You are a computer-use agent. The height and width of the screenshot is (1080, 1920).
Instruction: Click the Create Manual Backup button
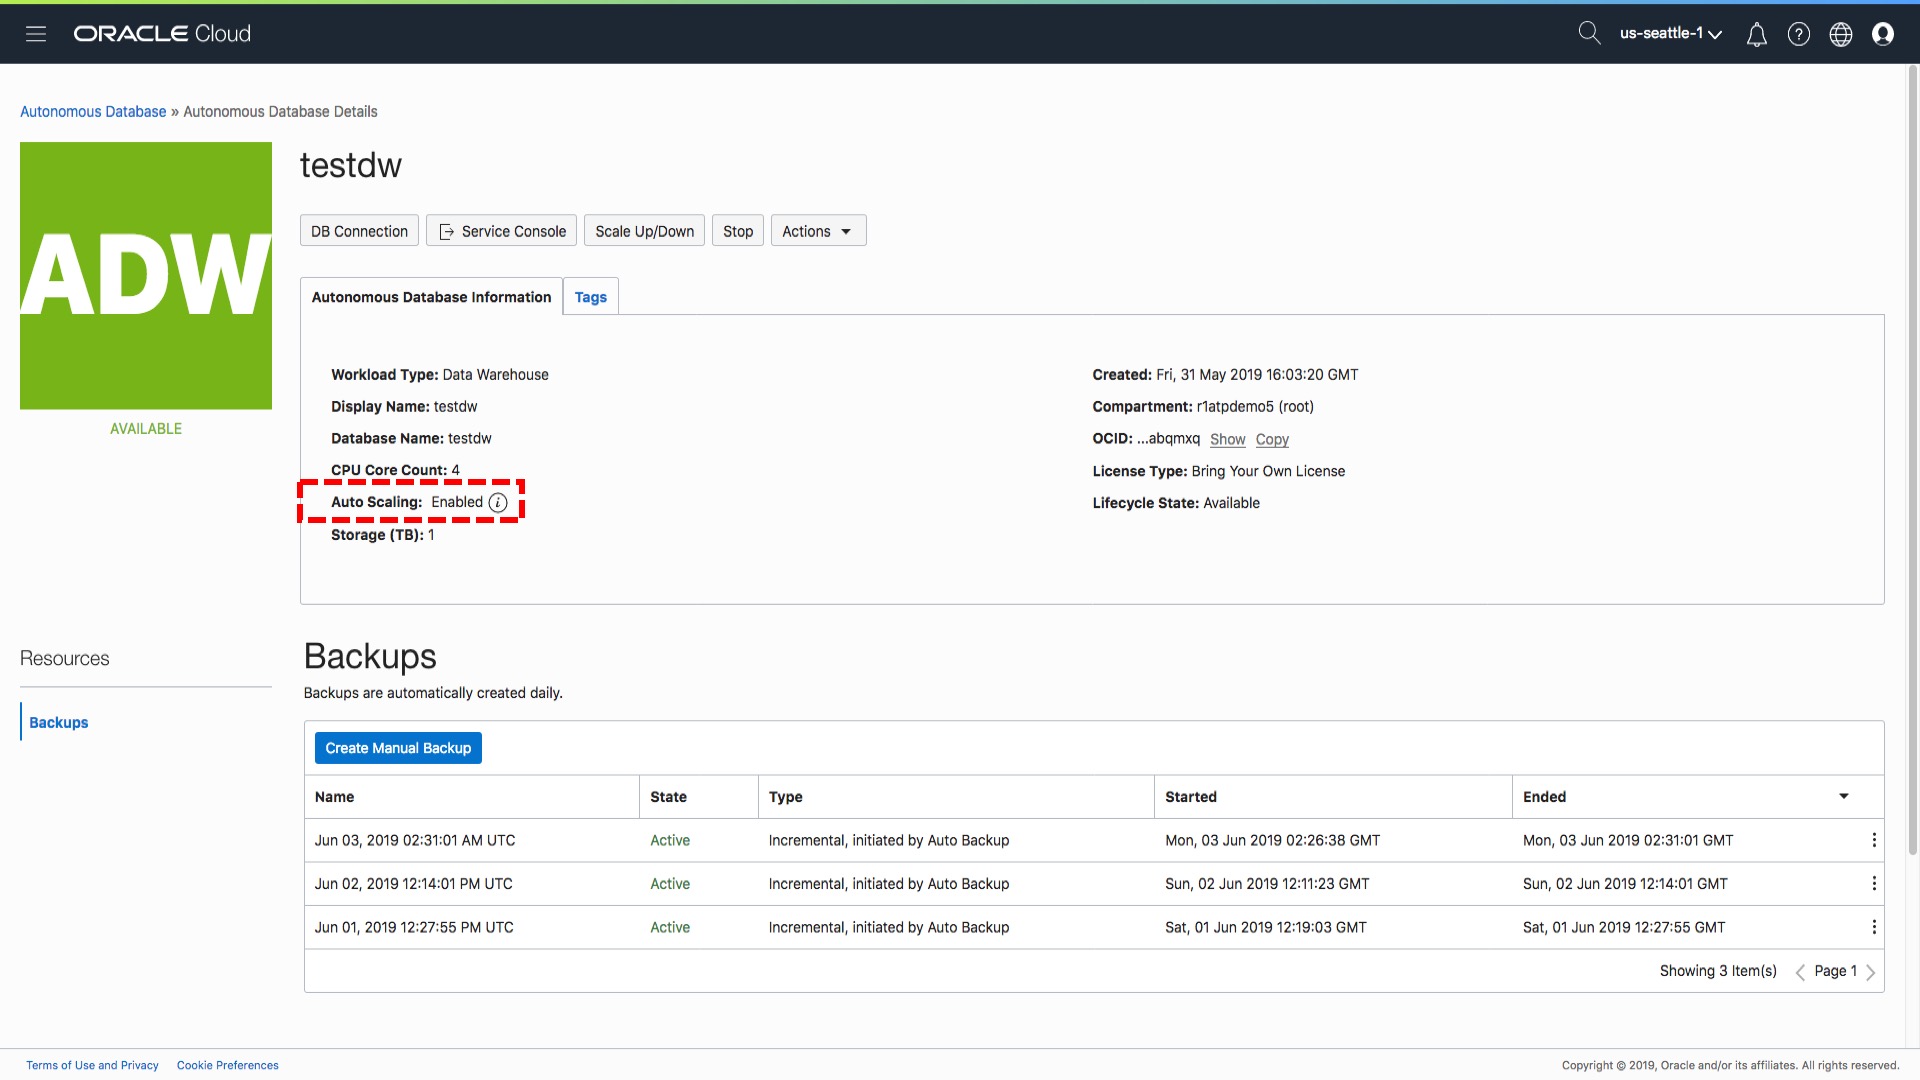pos(398,748)
